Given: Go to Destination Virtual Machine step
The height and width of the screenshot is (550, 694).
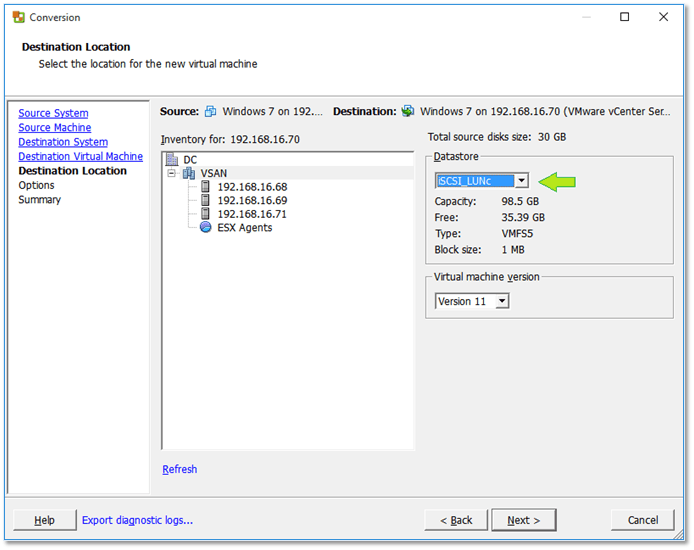Looking at the screenshot, I should [81, 156].
